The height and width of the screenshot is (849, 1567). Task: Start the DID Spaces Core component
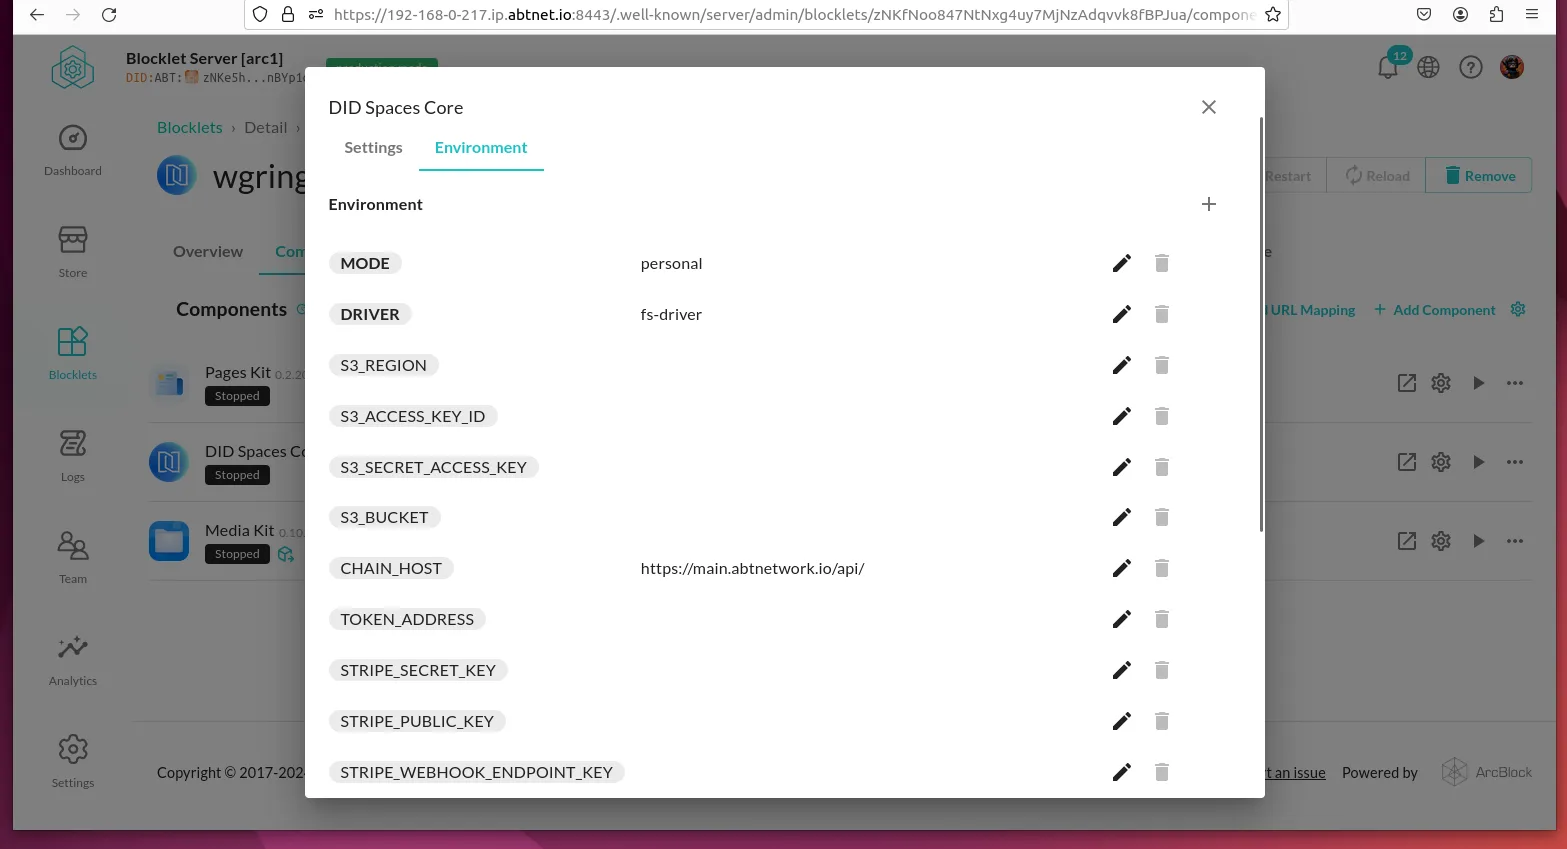[1479, 462]
